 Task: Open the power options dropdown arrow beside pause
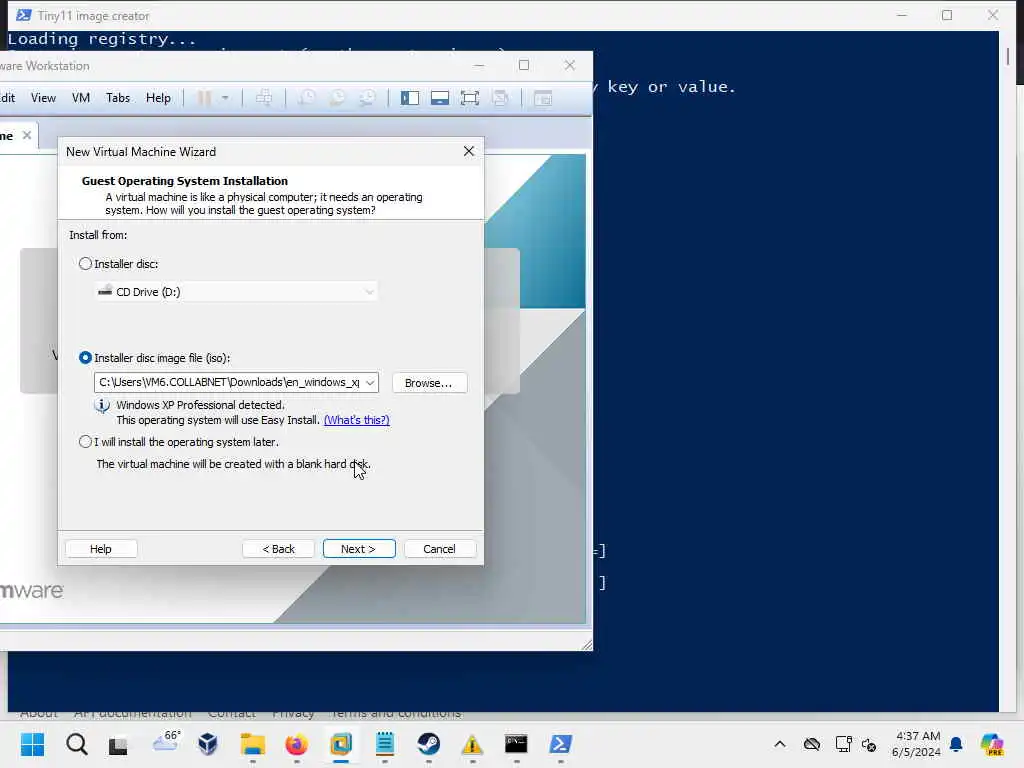225,99
